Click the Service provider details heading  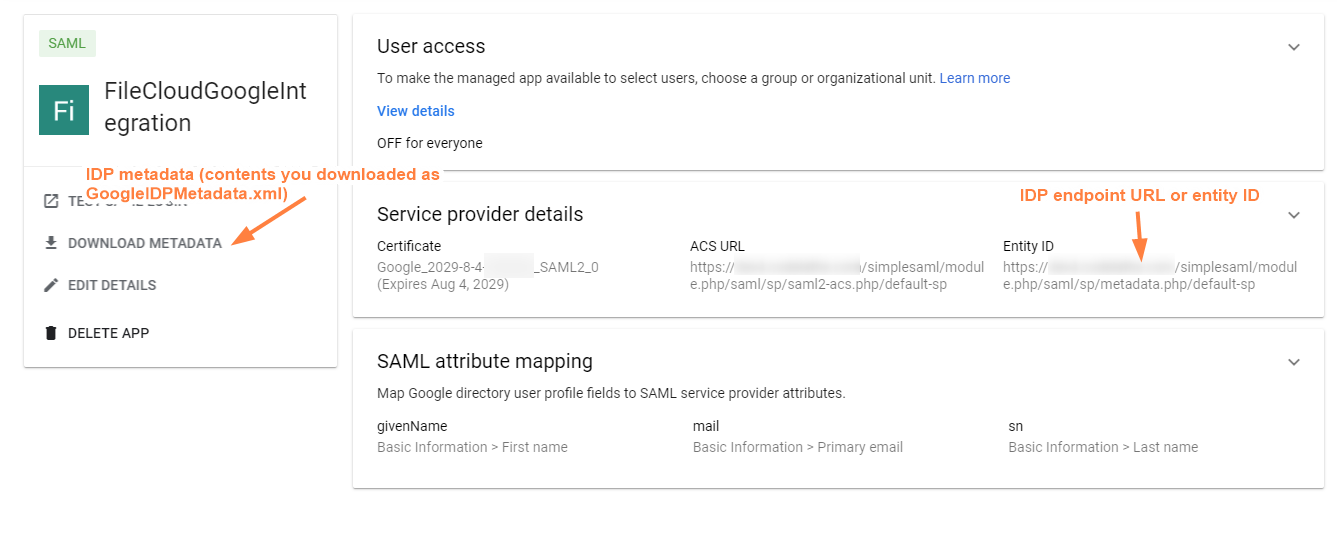pyautogui.click(x=479, y=214)
